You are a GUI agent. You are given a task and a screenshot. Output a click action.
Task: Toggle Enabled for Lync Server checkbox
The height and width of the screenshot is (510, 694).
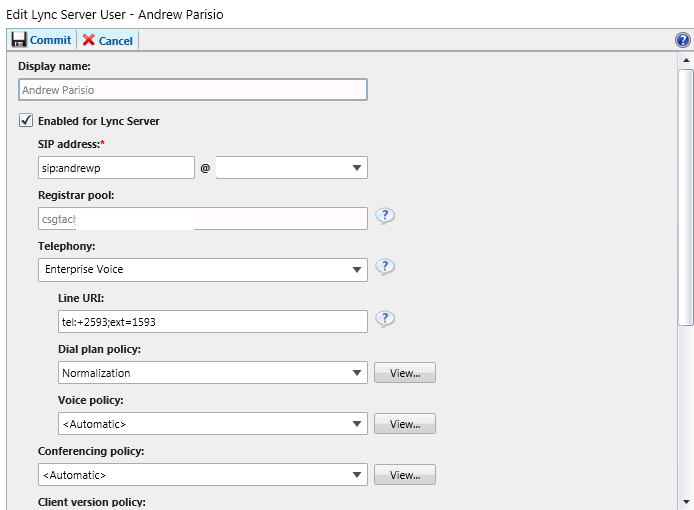coord(26,120)
